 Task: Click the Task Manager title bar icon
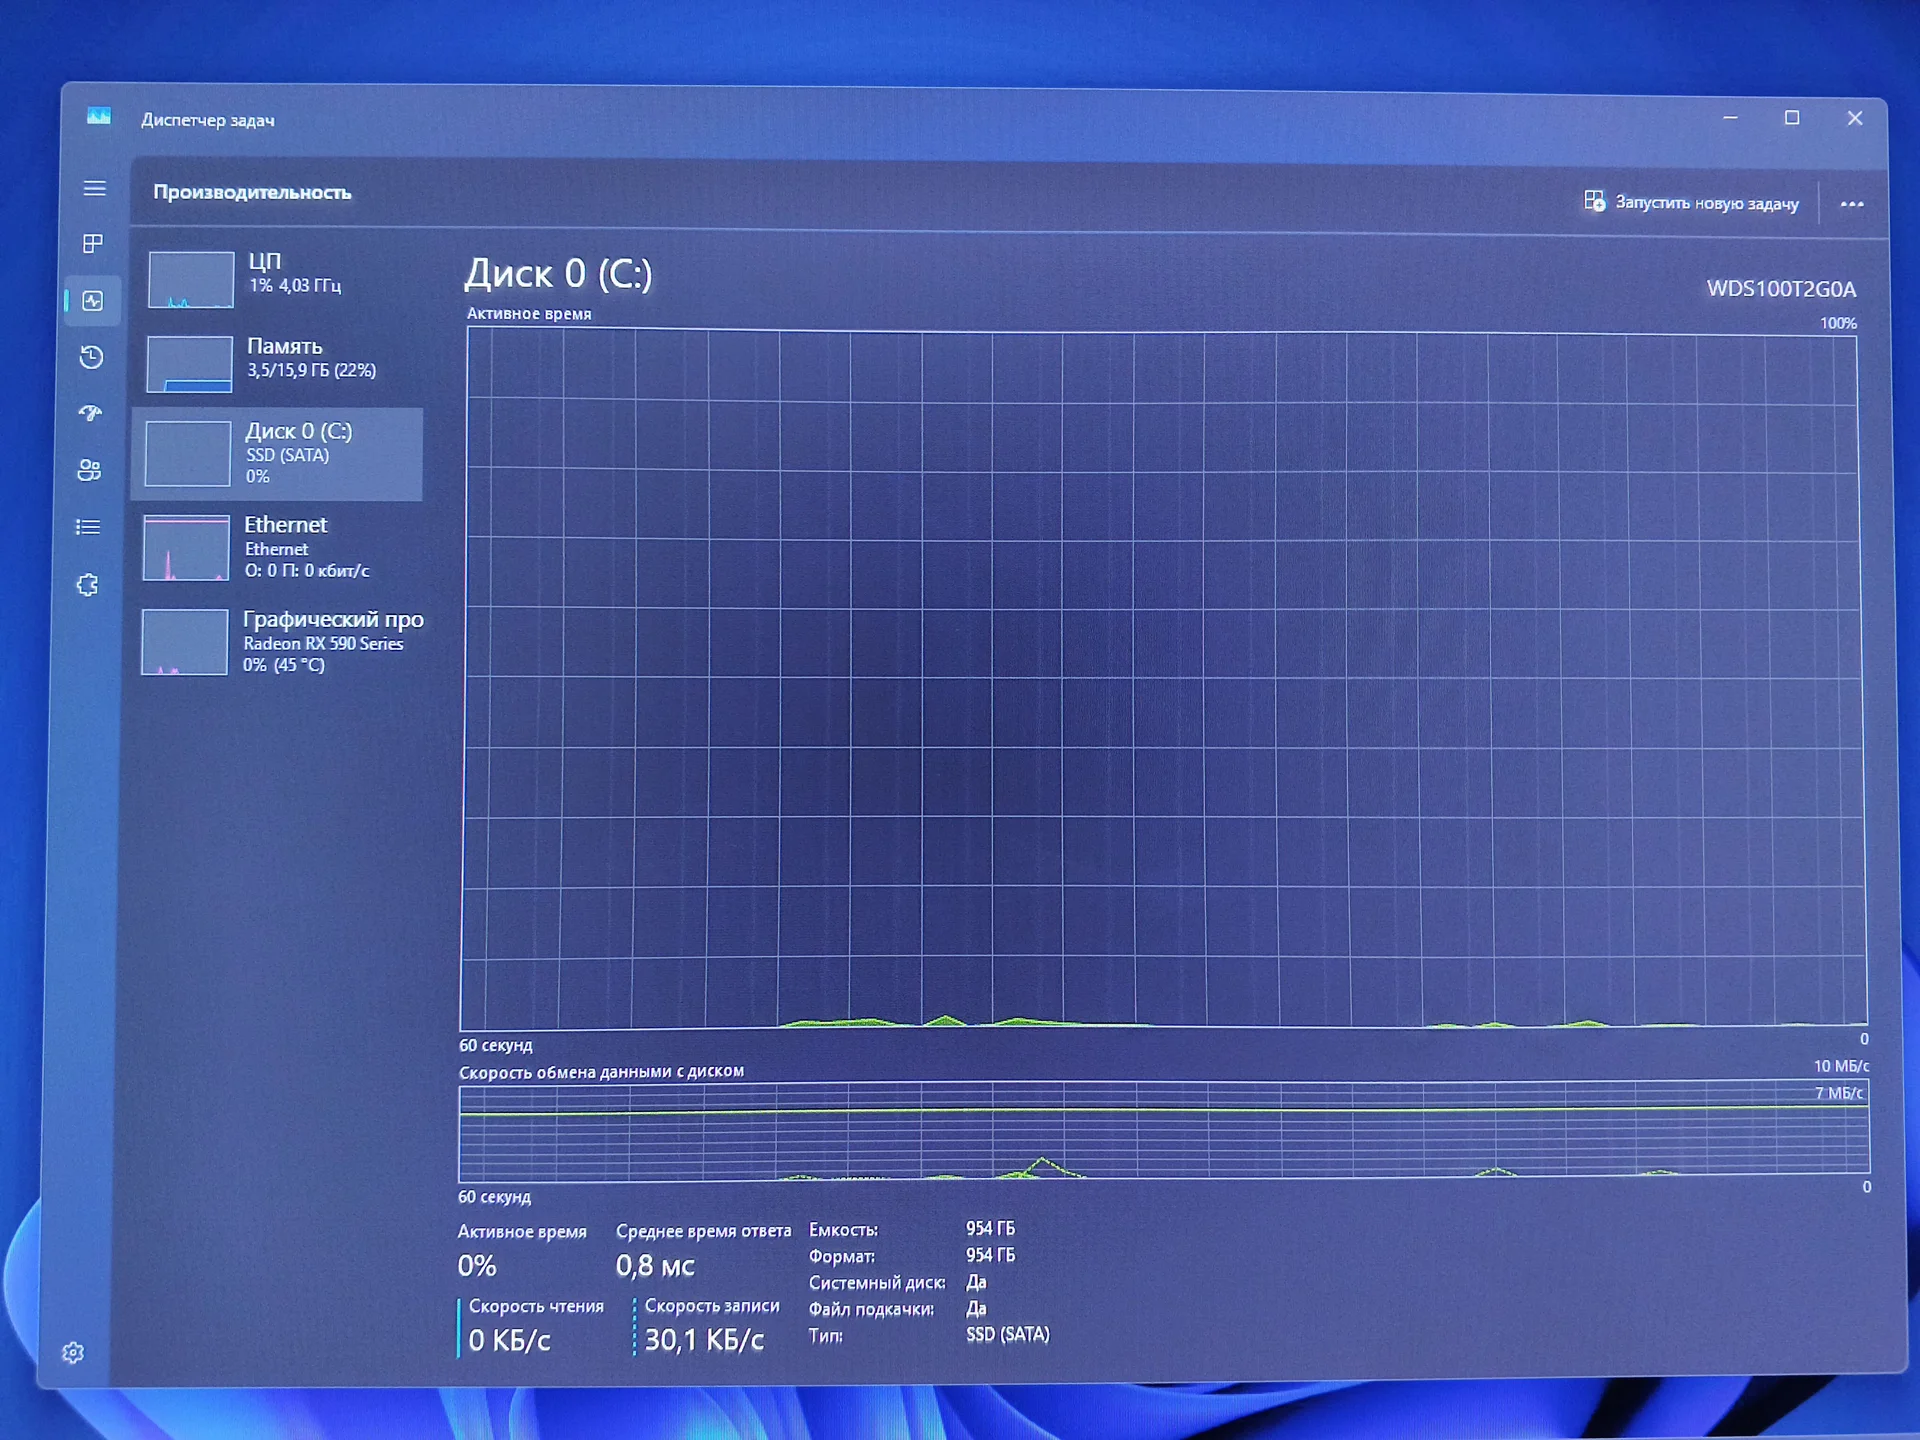click(99, 117)
